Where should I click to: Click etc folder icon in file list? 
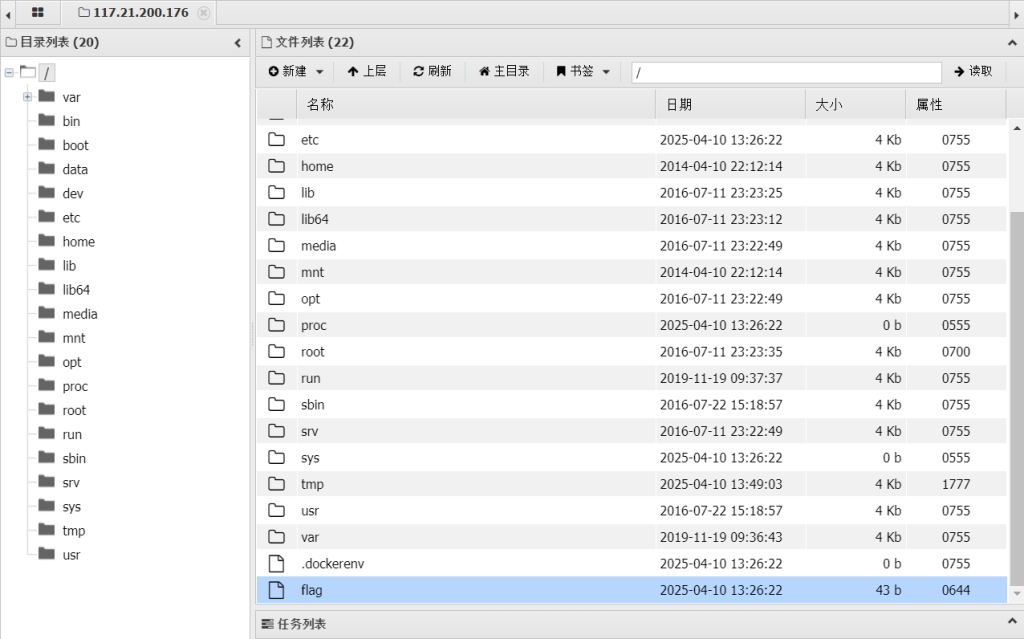[x=277, y=139]
